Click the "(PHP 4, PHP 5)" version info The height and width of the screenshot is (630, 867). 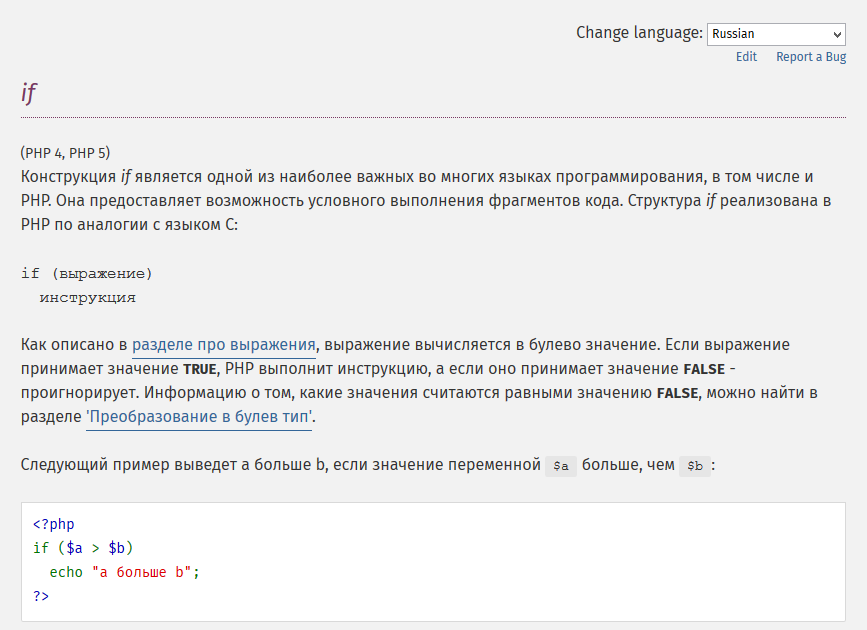pos(65,153)
